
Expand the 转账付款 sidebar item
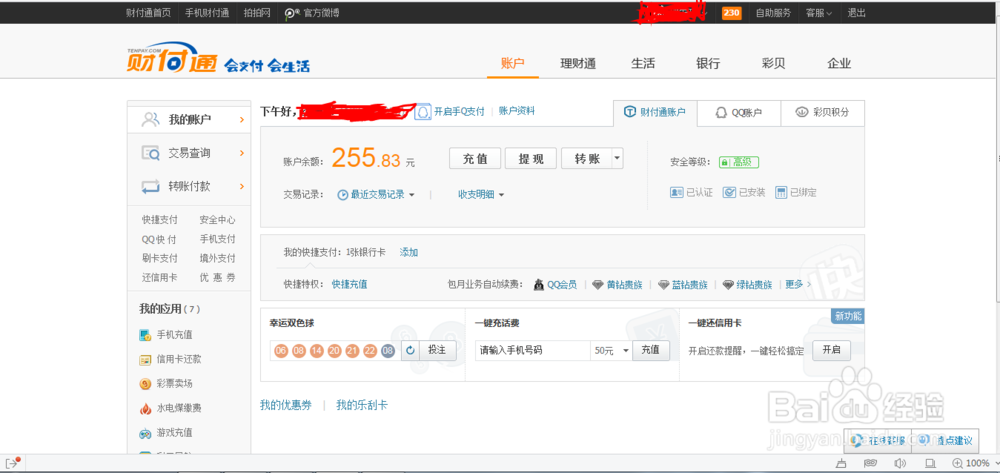pyautogui.click(x=241, y=187)
